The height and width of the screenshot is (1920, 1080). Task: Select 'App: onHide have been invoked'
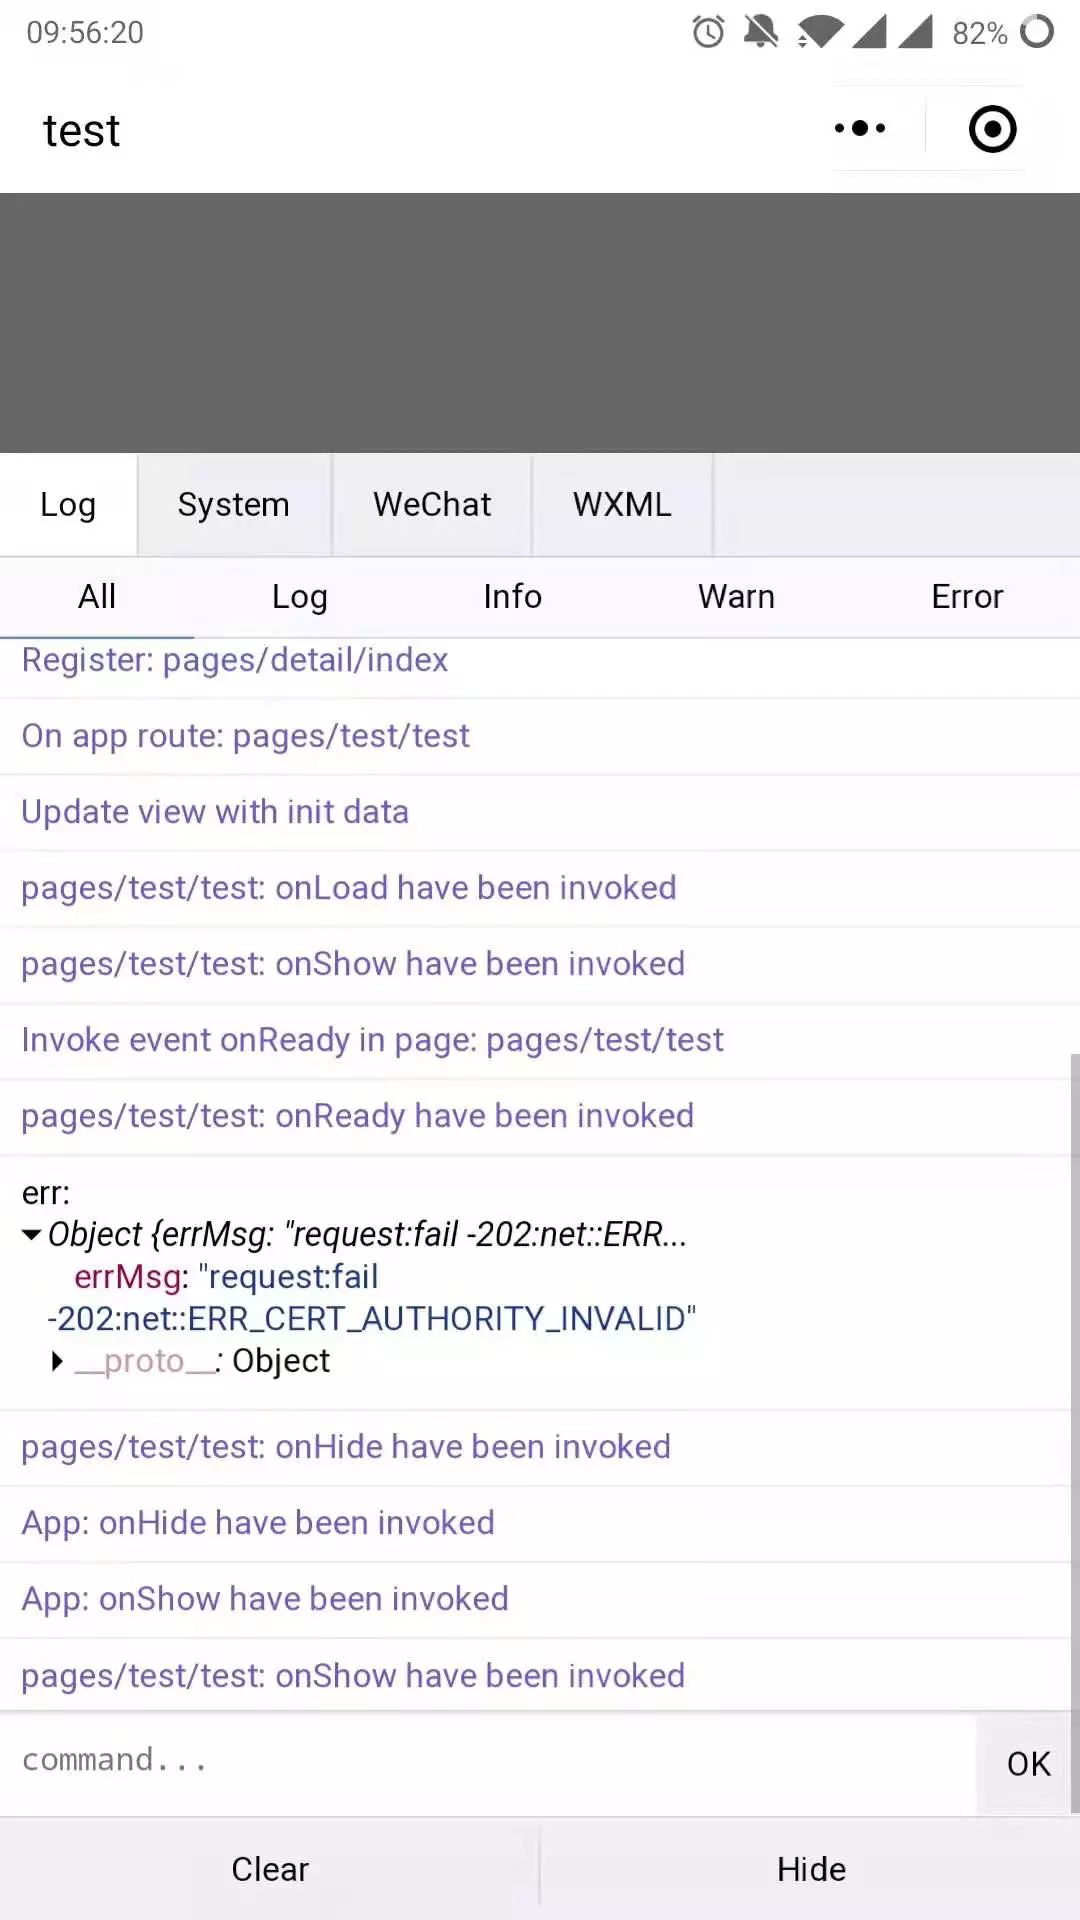click(x=540, y=1524)
